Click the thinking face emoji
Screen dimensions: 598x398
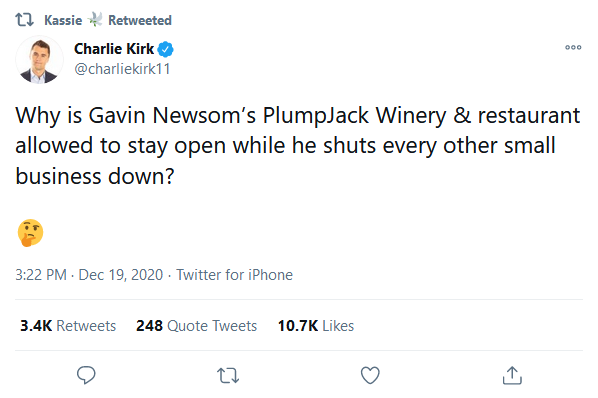pos(31,233)
